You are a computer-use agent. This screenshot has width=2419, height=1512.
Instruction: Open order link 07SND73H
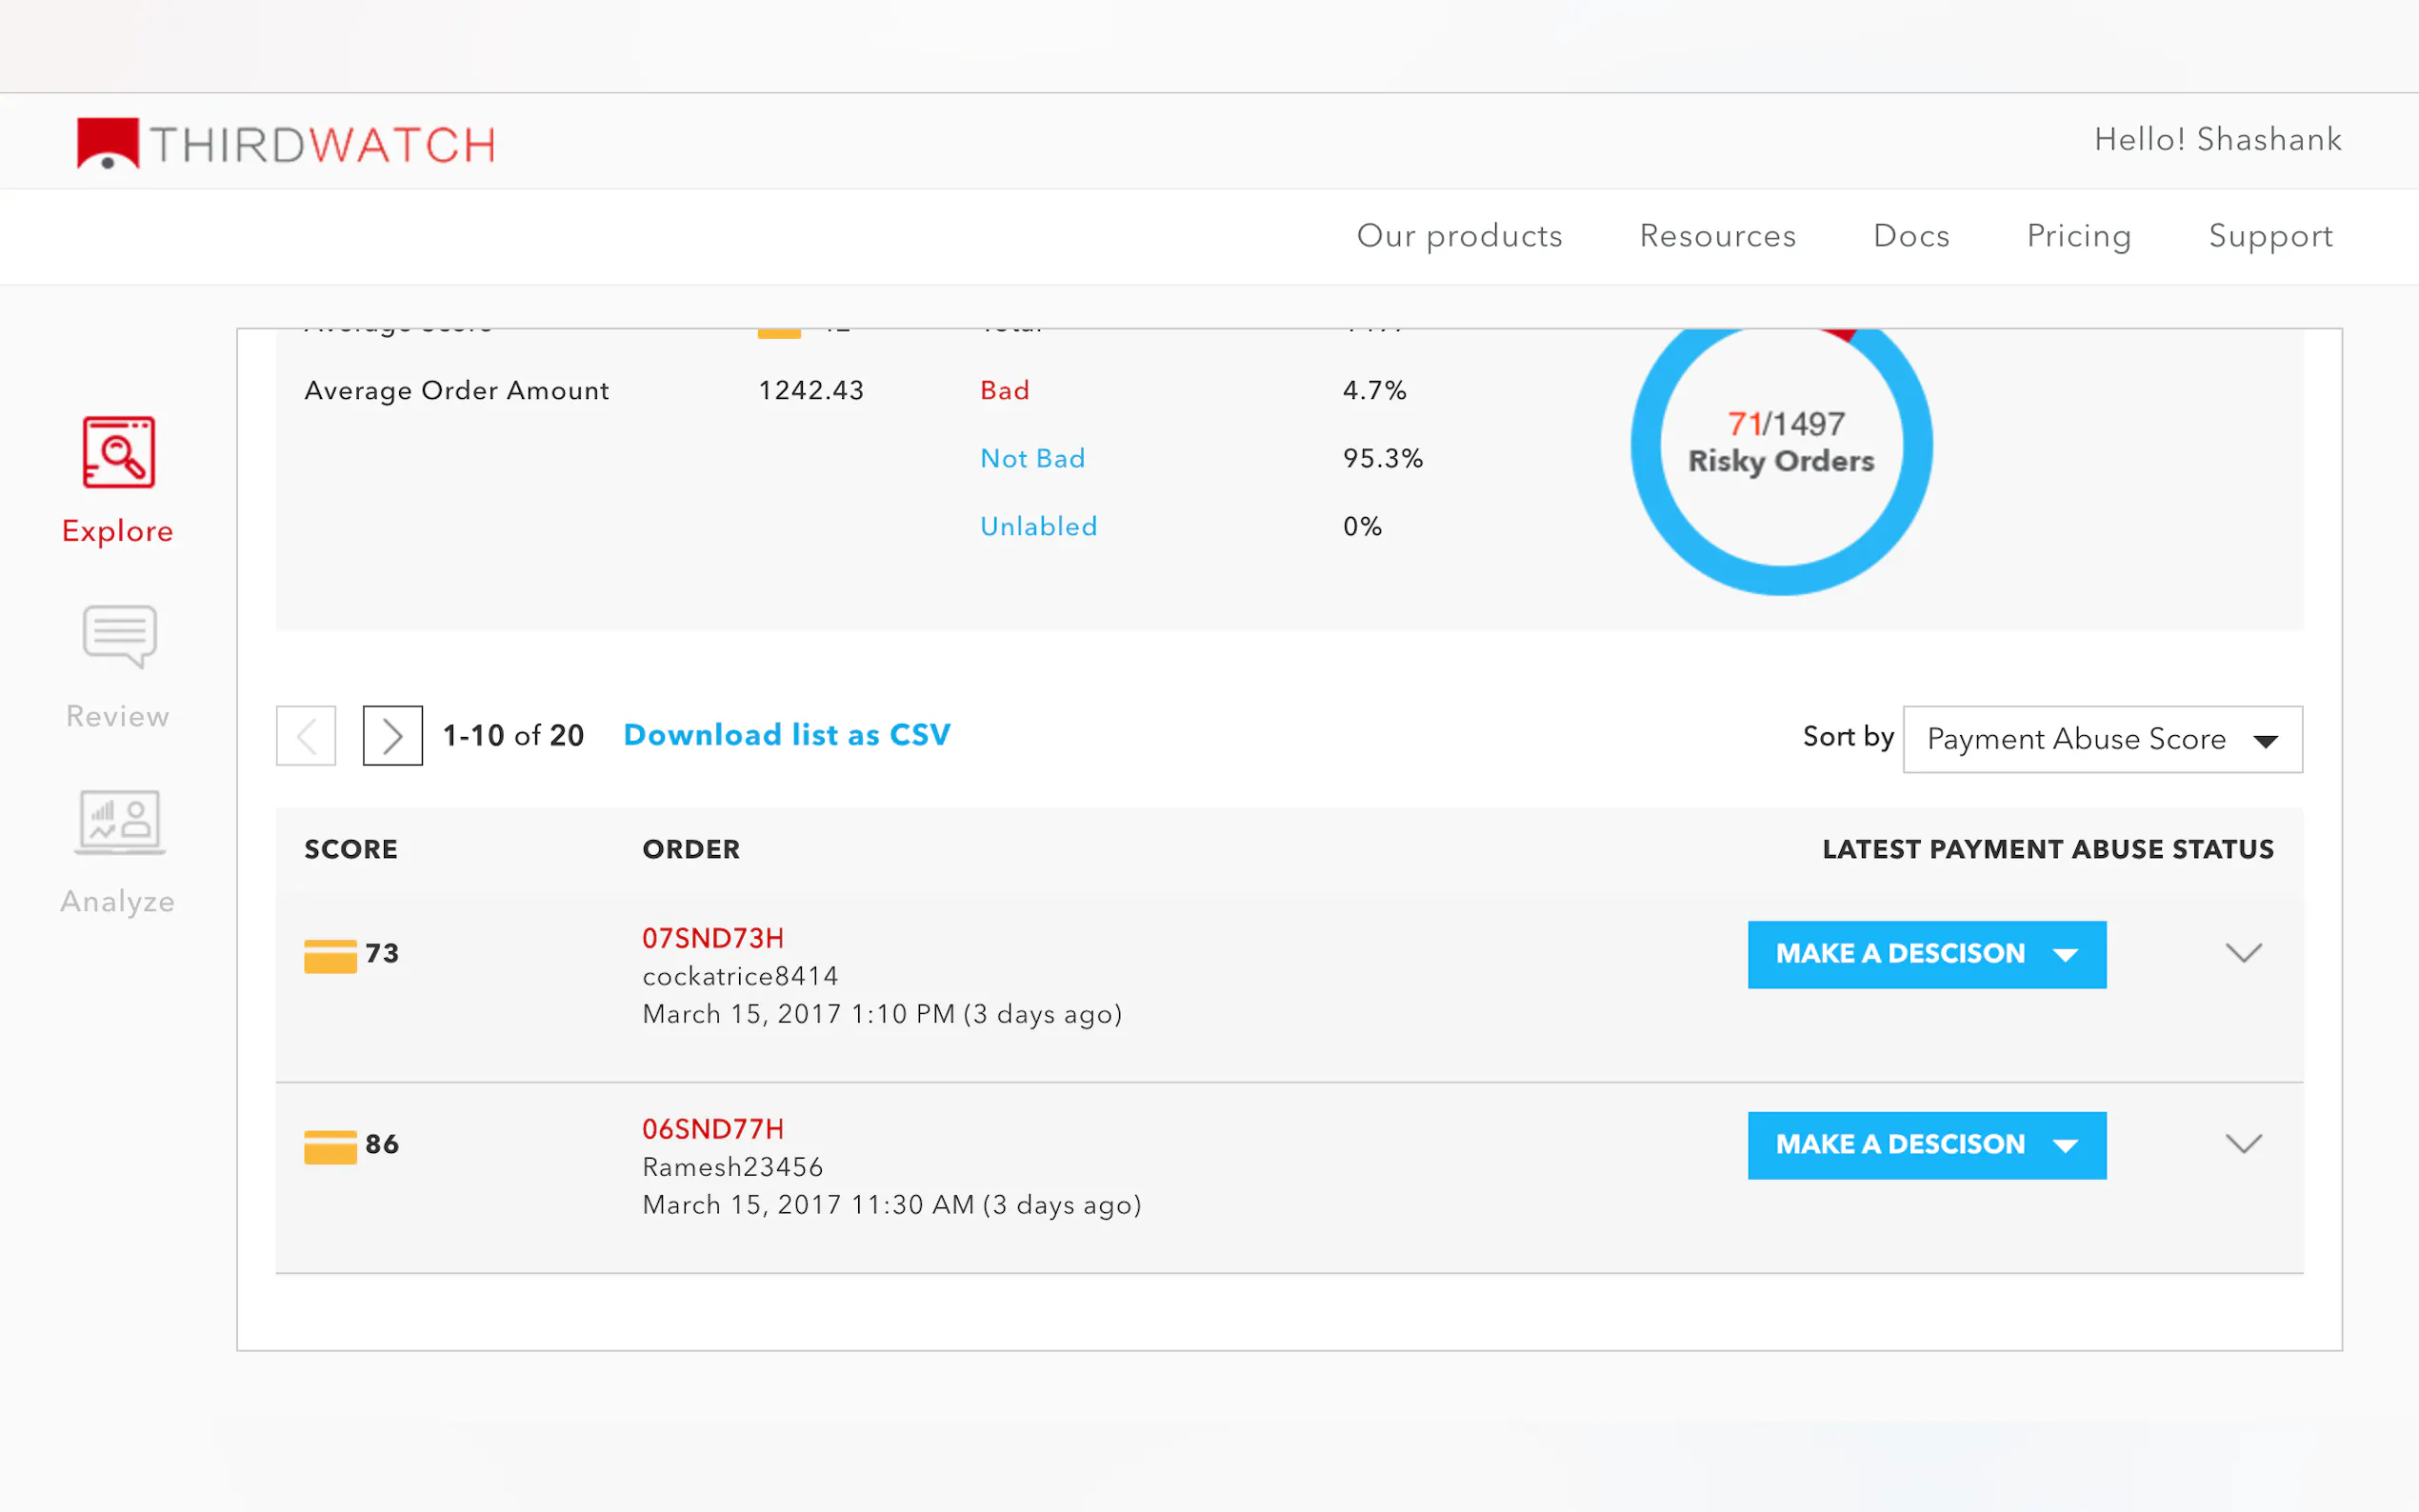712,938
